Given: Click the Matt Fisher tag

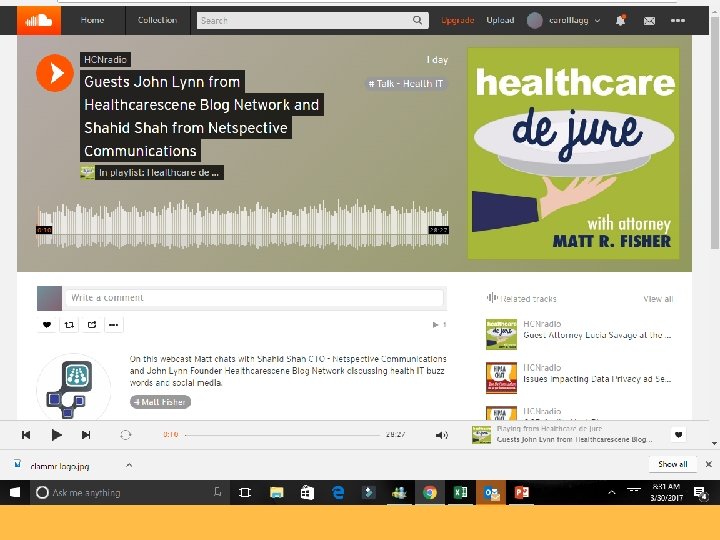Looking at the screenshot, I should (160, 402).
